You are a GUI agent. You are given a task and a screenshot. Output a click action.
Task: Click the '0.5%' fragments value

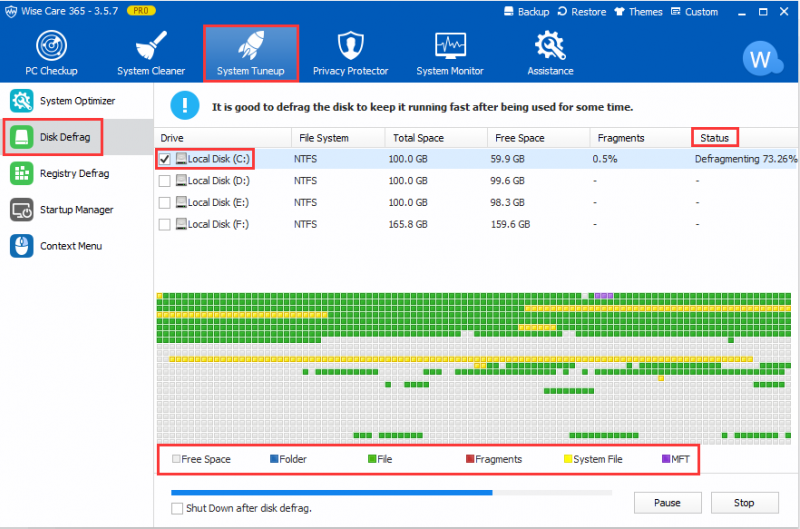[605, 159]
